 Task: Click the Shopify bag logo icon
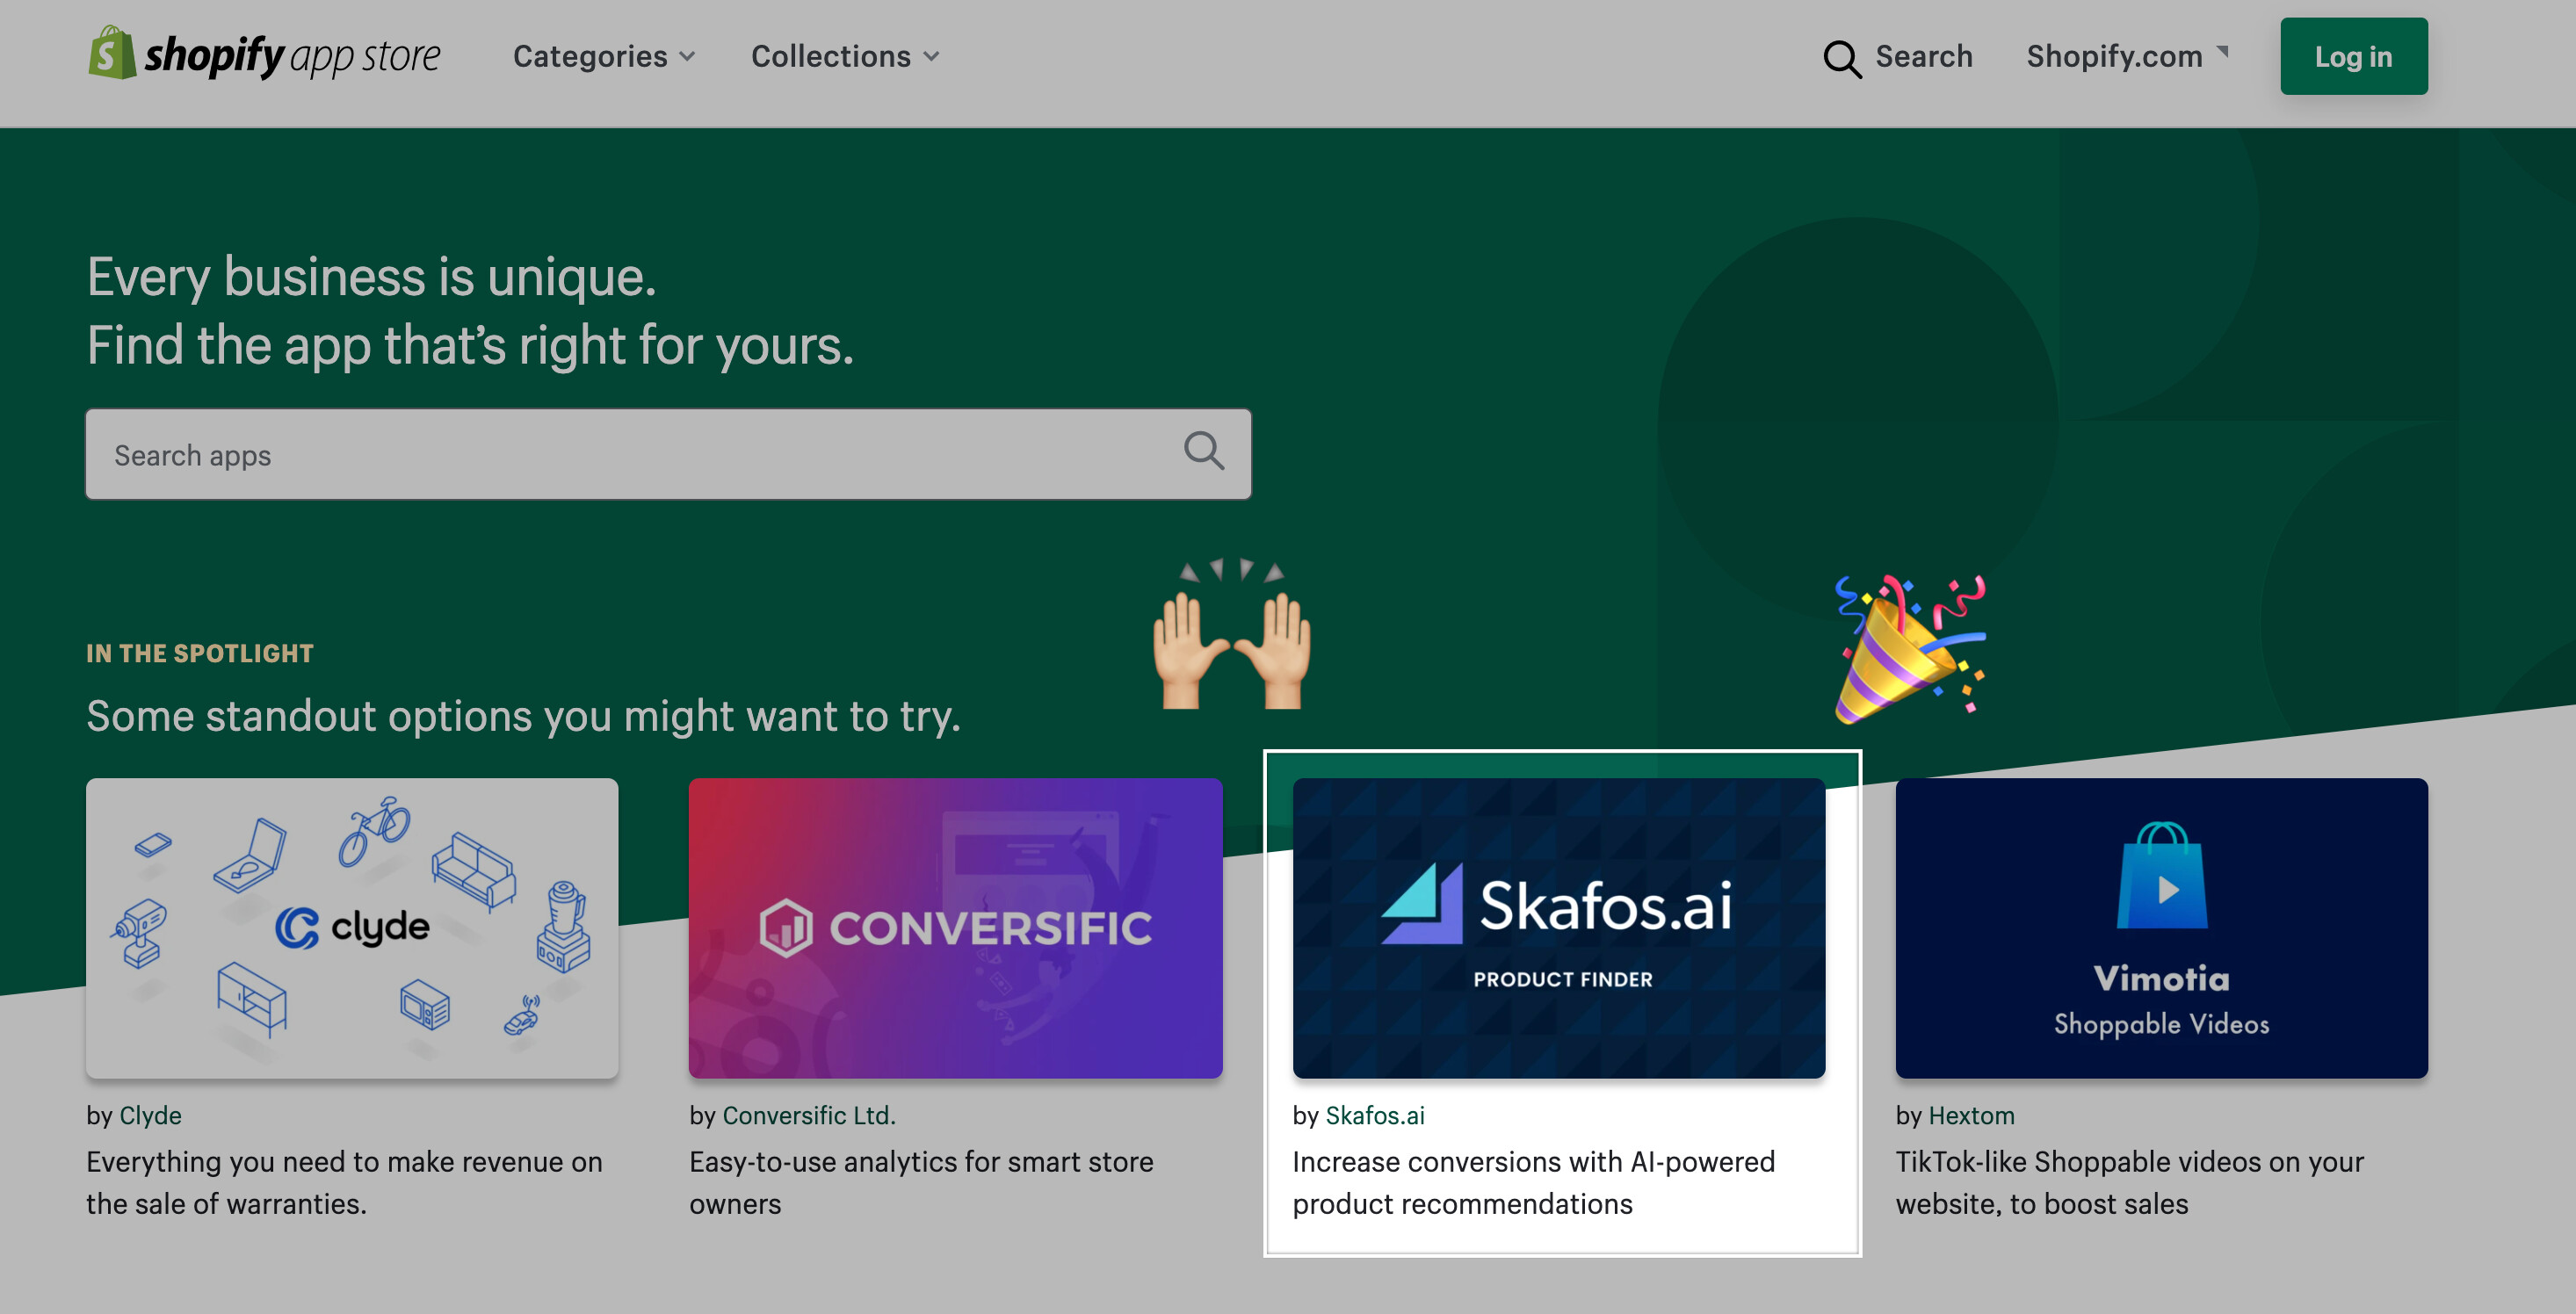pos(112,54)
